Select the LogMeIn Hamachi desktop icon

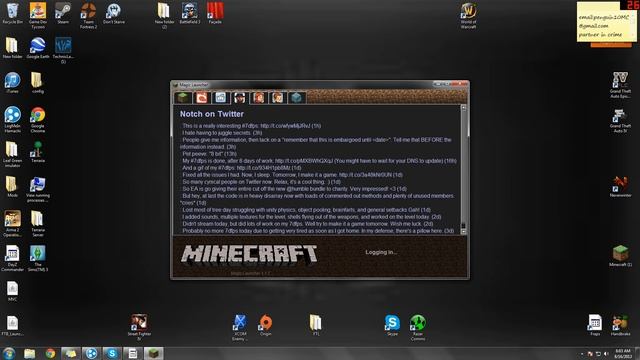point(12,119)
